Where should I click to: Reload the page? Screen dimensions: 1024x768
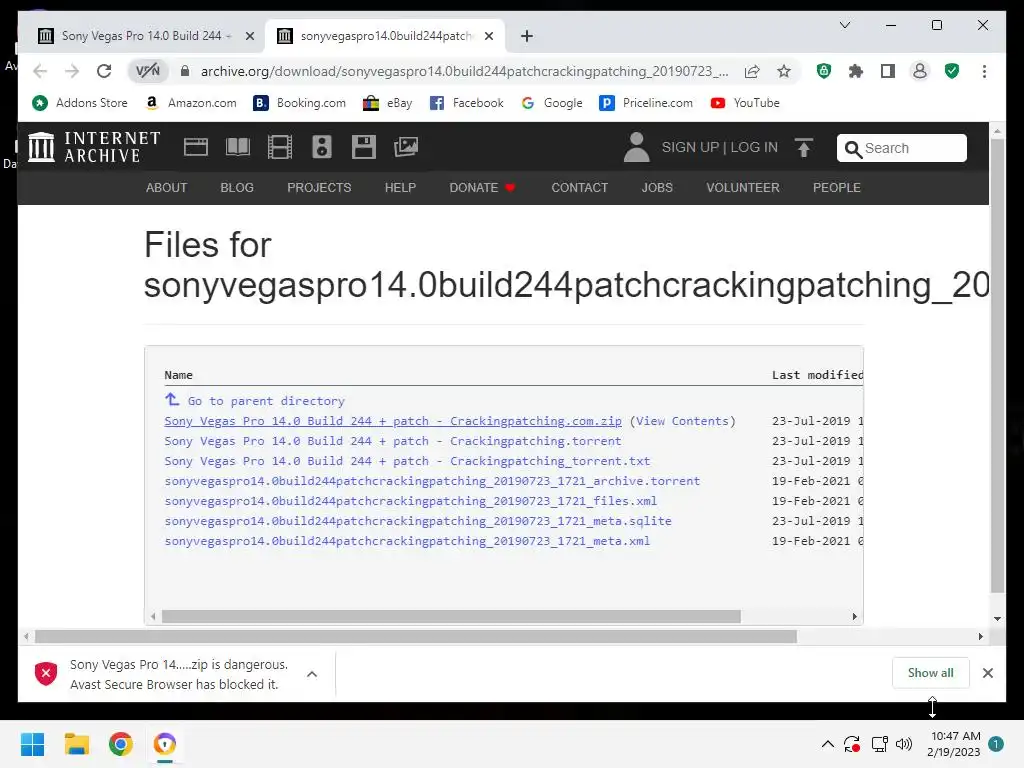pos(104,71)
